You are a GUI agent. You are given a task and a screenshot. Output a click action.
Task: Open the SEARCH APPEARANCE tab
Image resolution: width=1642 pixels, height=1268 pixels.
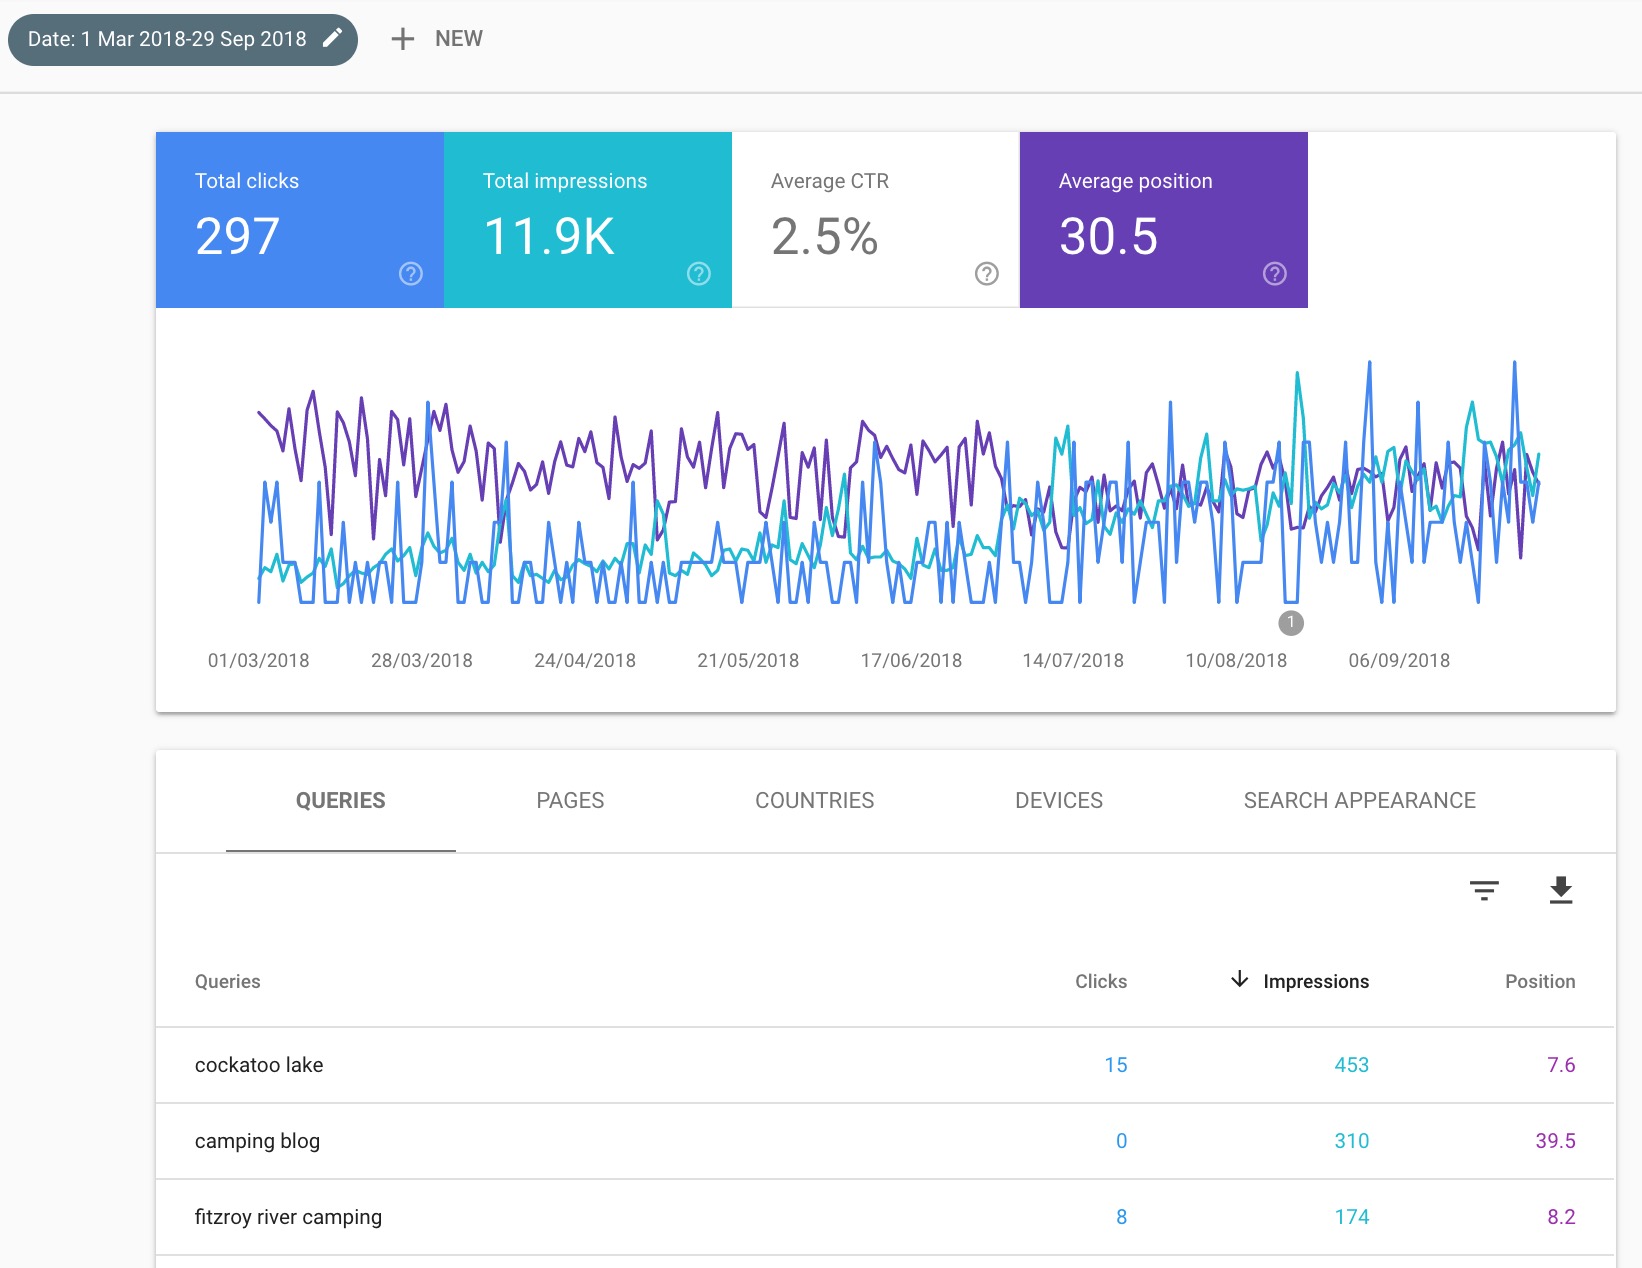tap(1360, 800)
